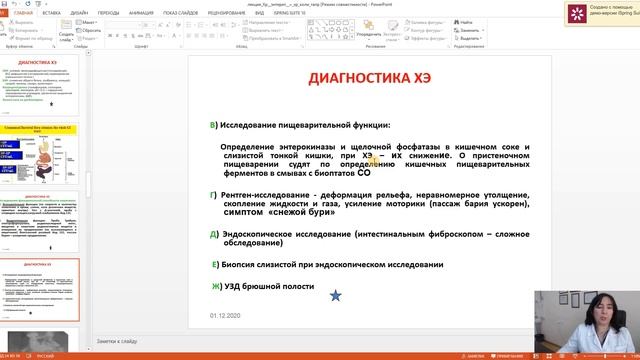Open the ПОКАЗ СЛАЙДОВ tab
The image size is (640, 360).
[180, 13]
